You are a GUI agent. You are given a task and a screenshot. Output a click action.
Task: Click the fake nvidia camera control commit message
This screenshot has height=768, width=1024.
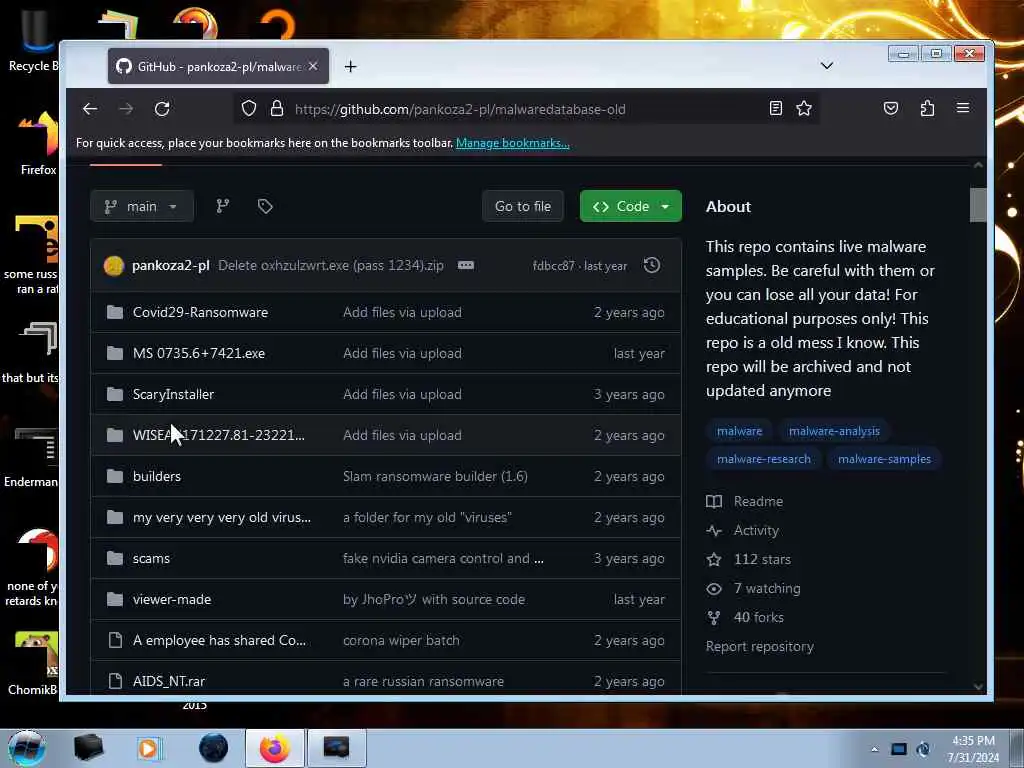click(x=443, y=558)
